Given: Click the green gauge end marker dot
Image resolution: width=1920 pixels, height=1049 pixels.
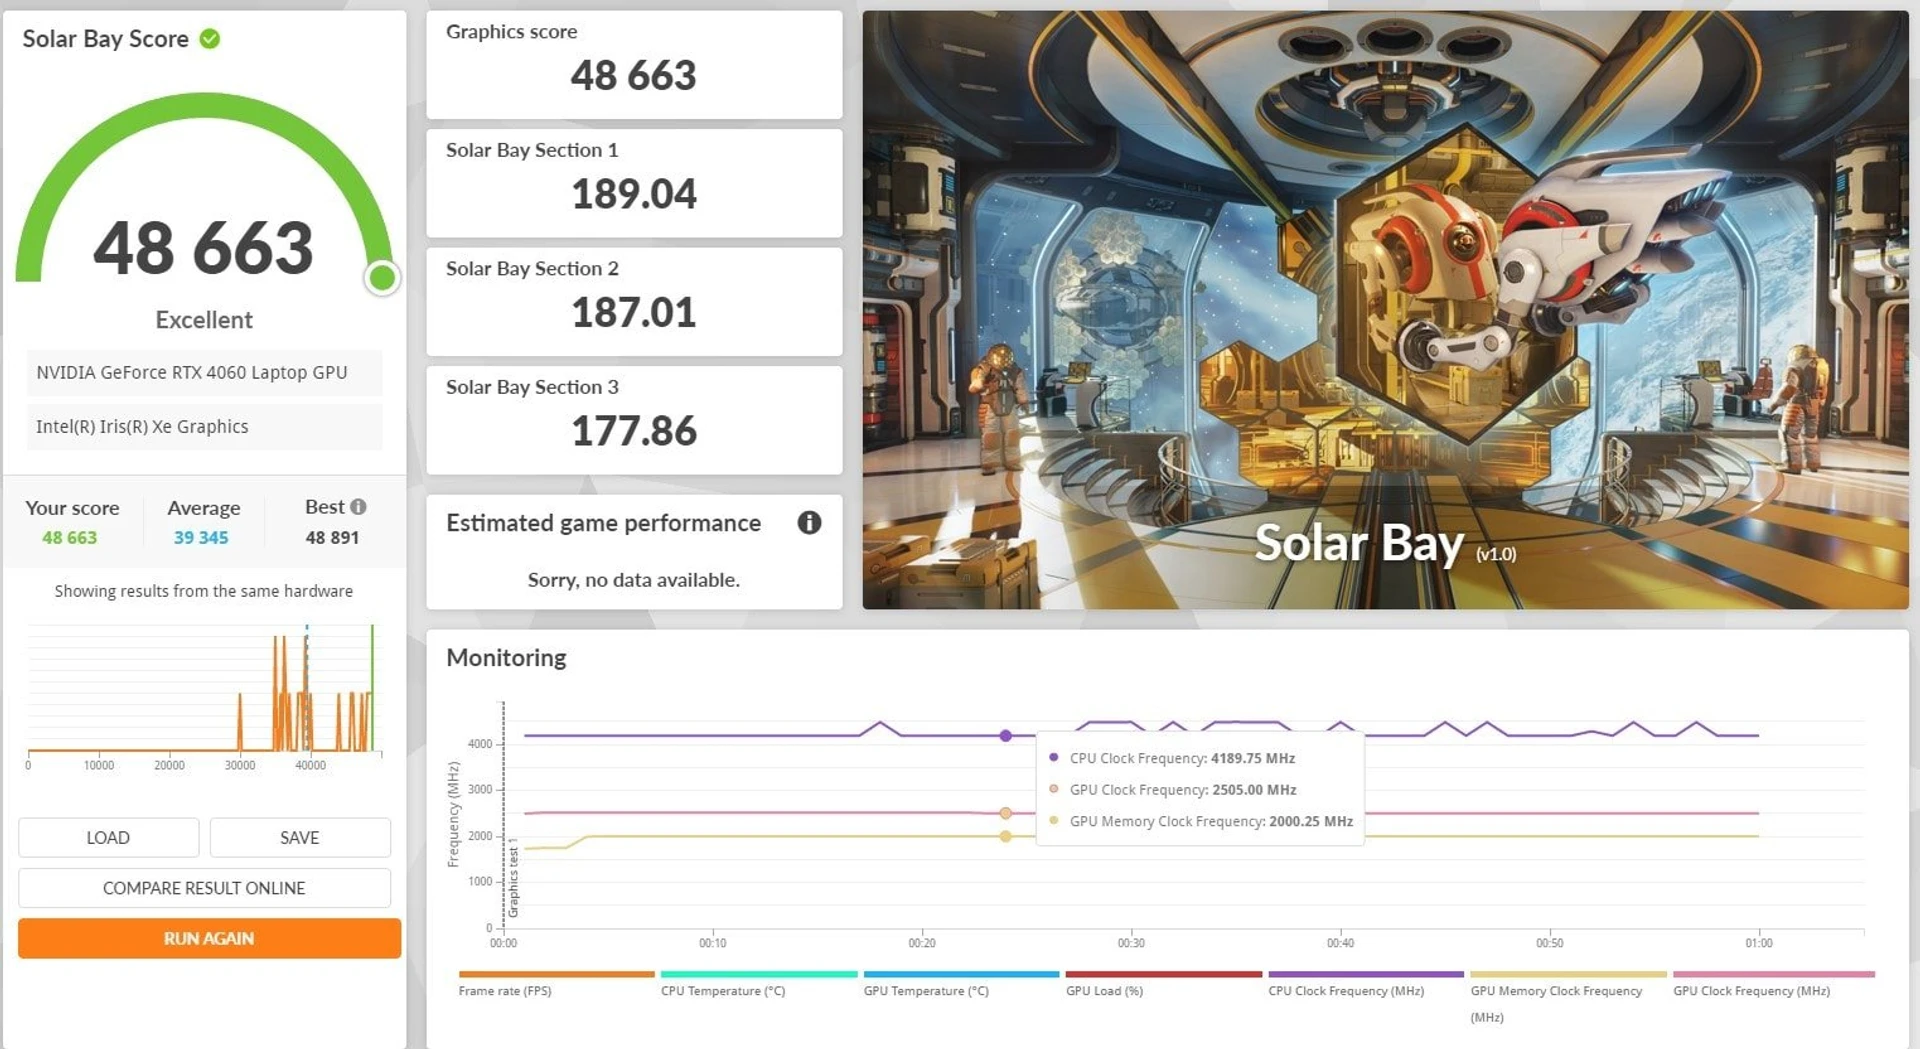Looking at the screenshot, I should [x=382, y=278].
